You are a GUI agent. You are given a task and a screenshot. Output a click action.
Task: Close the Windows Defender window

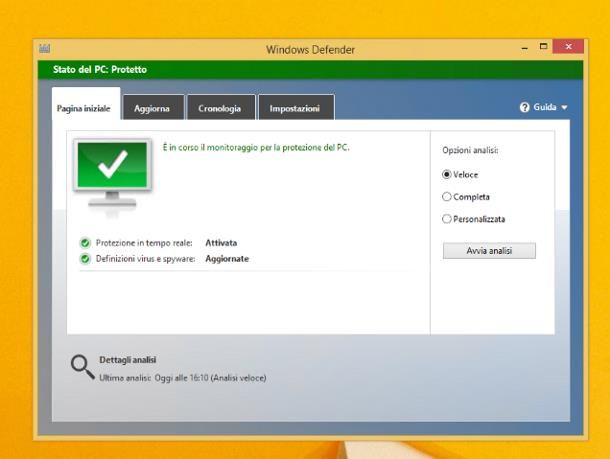click(x=568, y=46)
